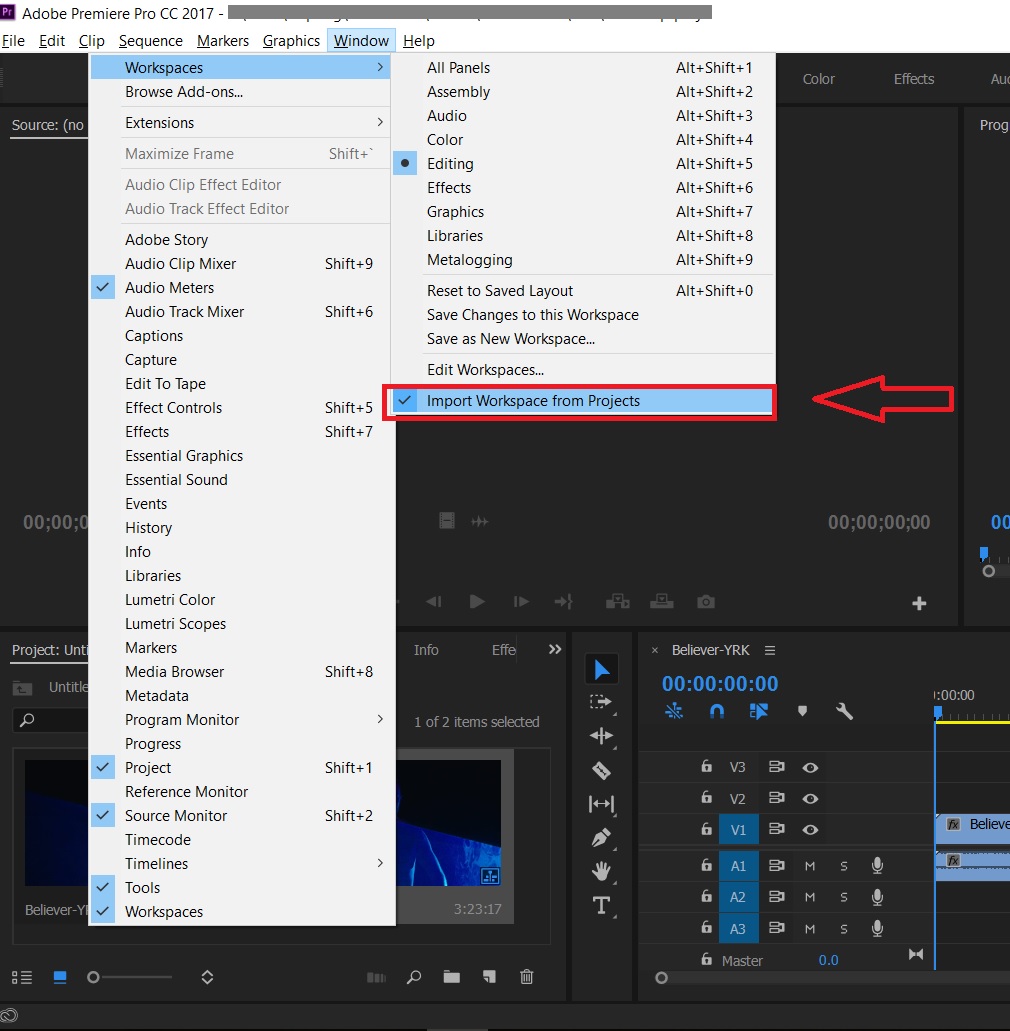Click the Find magnifier in Project panel
The height and width of the screenshot is (1031, 1010).
pyautogui.click(x=414, y=978)
